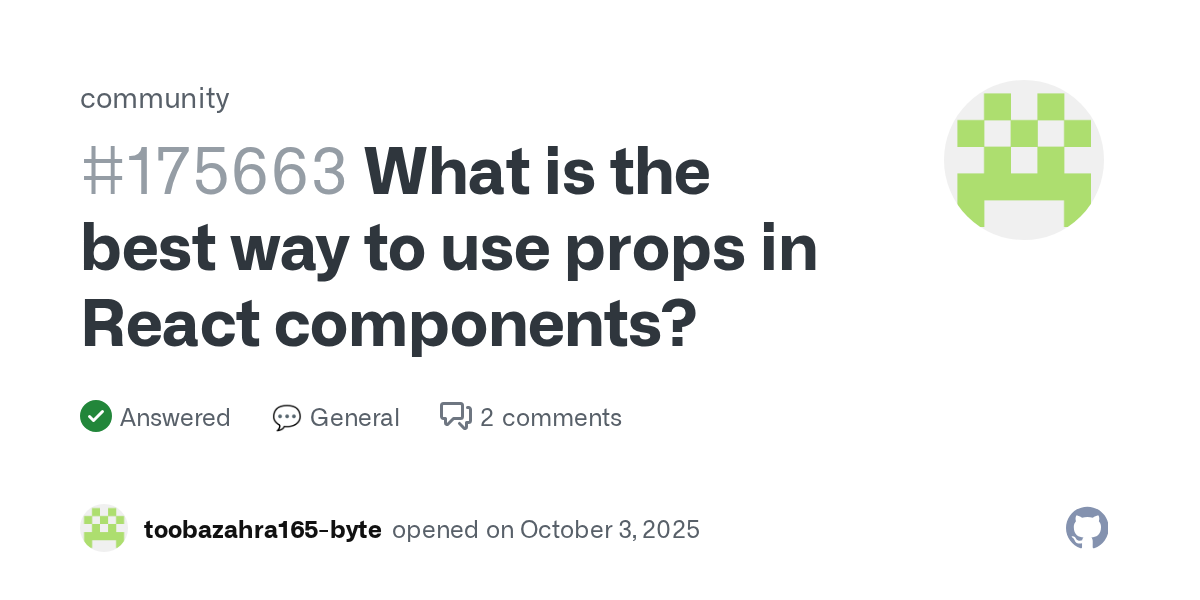This screenshot has width=1200, height=600.
Task: Click the GitHub Octocat logo
Action: pos(1087,528)
